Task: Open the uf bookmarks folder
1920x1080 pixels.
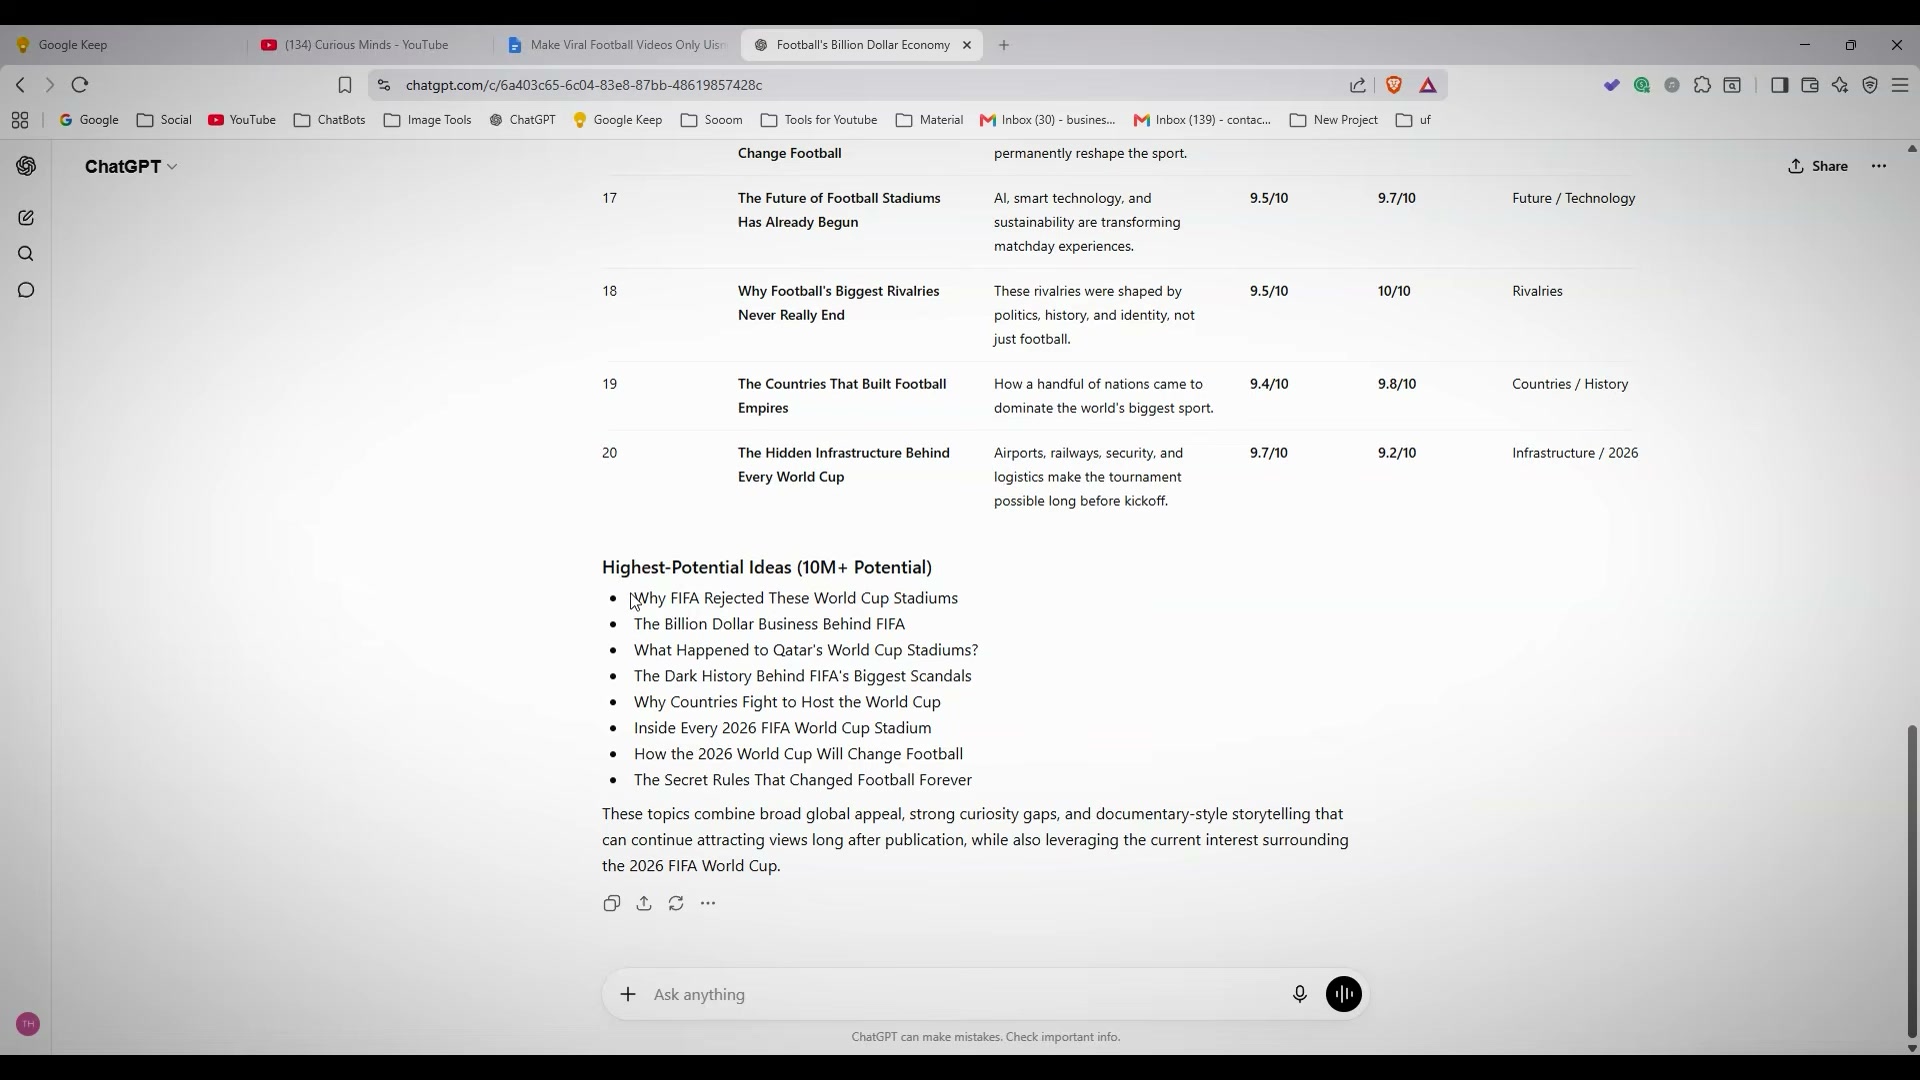Action: (x=1413, y=120)
